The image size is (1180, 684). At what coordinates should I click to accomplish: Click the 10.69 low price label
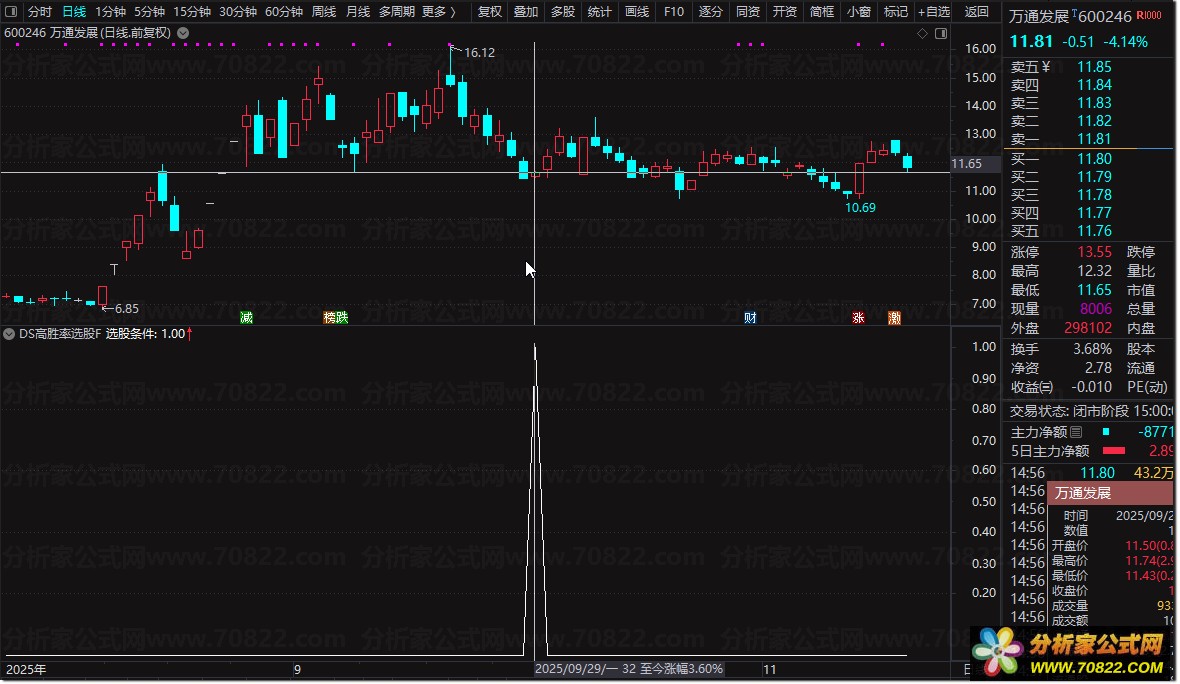coord(860,208)
